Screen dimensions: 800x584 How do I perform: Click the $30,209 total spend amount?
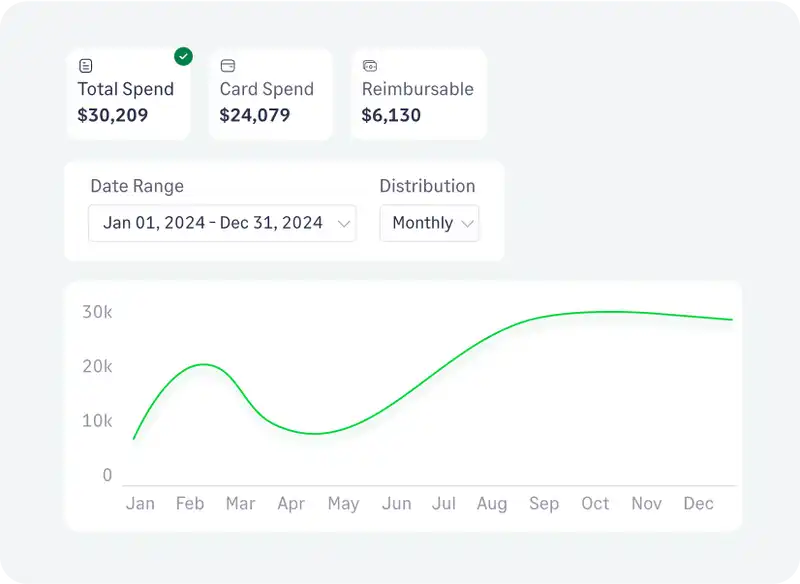click(113, 115)
